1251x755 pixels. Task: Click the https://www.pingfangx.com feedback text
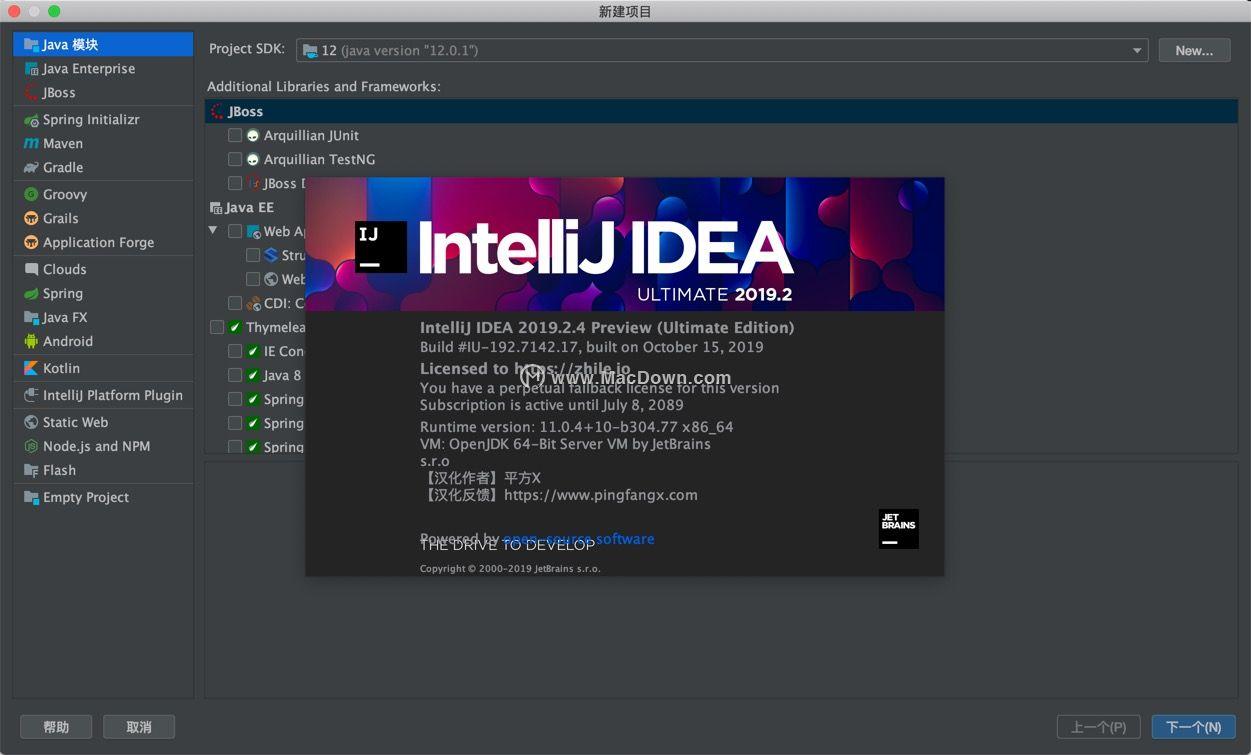pos(601,494)
